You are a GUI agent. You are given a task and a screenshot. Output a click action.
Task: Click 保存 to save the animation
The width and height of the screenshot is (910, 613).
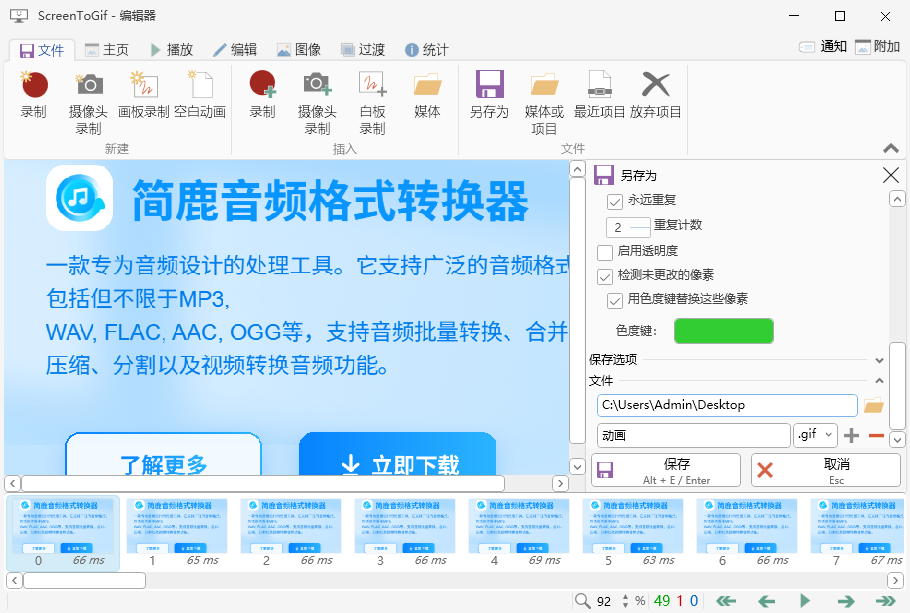click(665, 470)
